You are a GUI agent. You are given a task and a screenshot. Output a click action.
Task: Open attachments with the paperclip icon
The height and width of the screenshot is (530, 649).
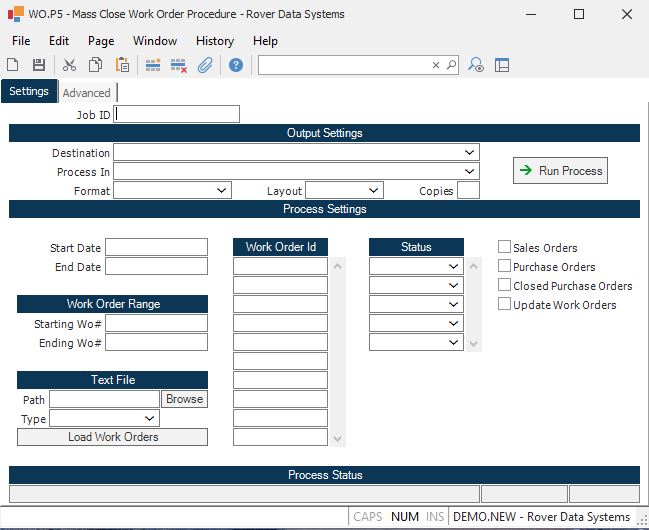[x=205, y=65]
